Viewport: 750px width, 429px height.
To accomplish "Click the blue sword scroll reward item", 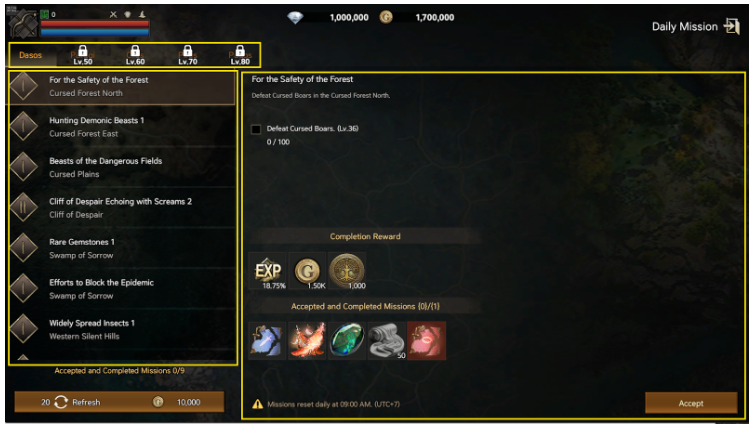I will 267,341.
